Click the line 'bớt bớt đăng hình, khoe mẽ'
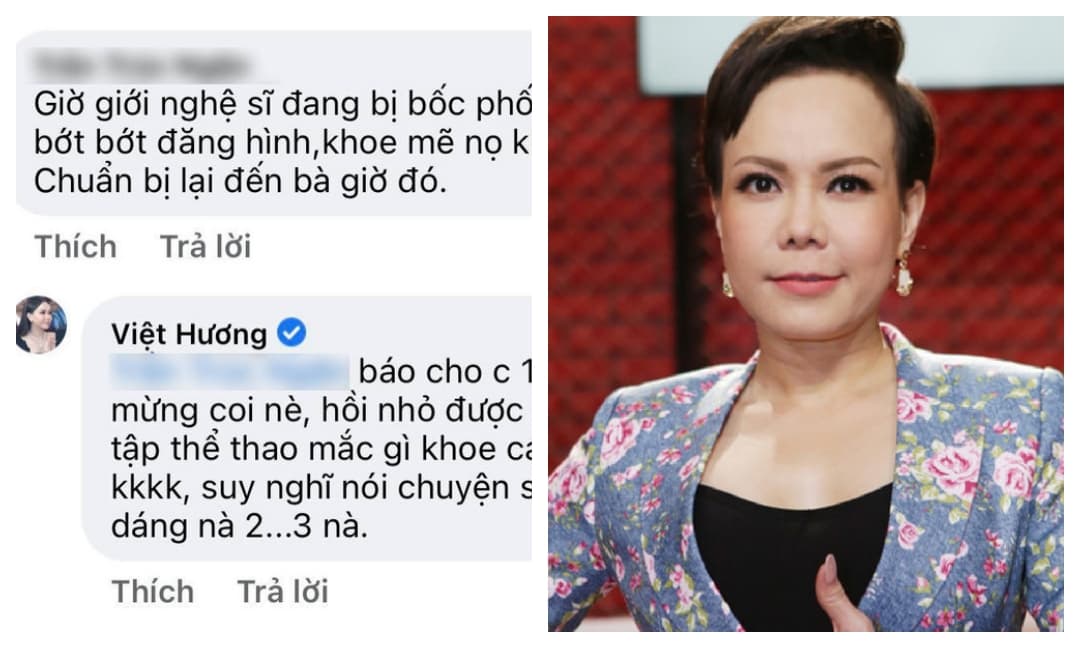 pos(282,143)
